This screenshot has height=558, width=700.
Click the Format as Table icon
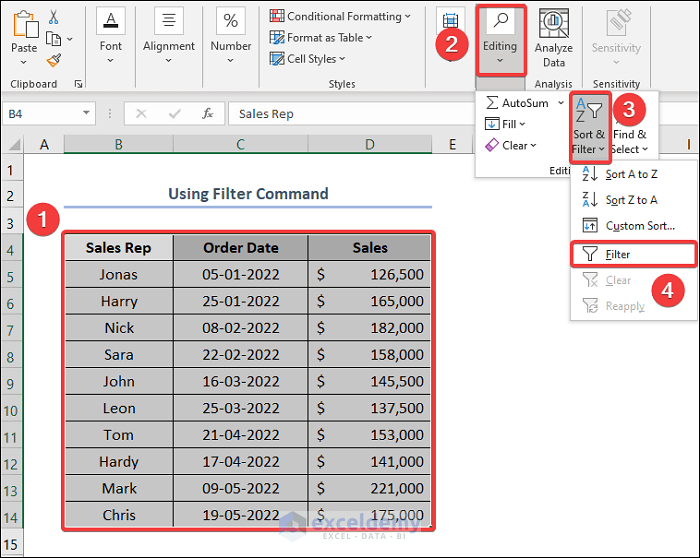point(277,37)
